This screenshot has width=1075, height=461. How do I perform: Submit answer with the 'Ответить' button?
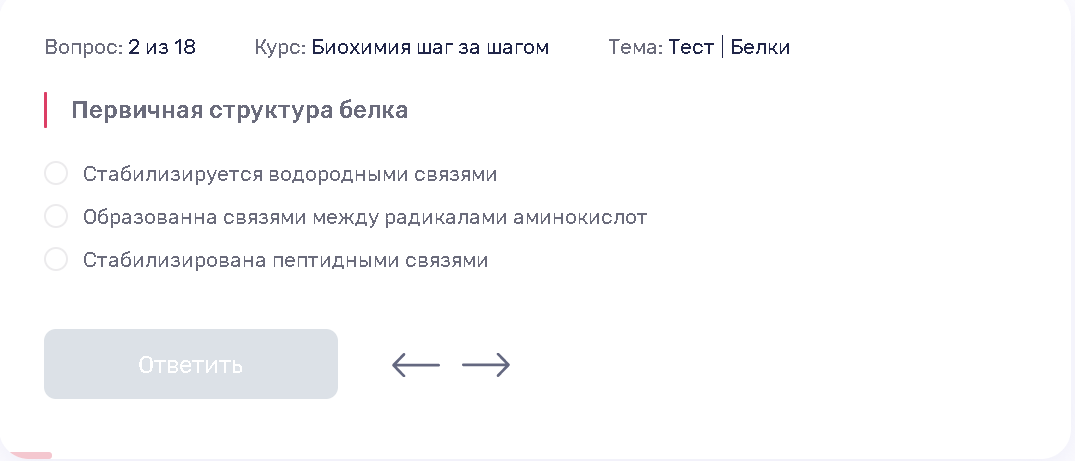tap(191, 364)
